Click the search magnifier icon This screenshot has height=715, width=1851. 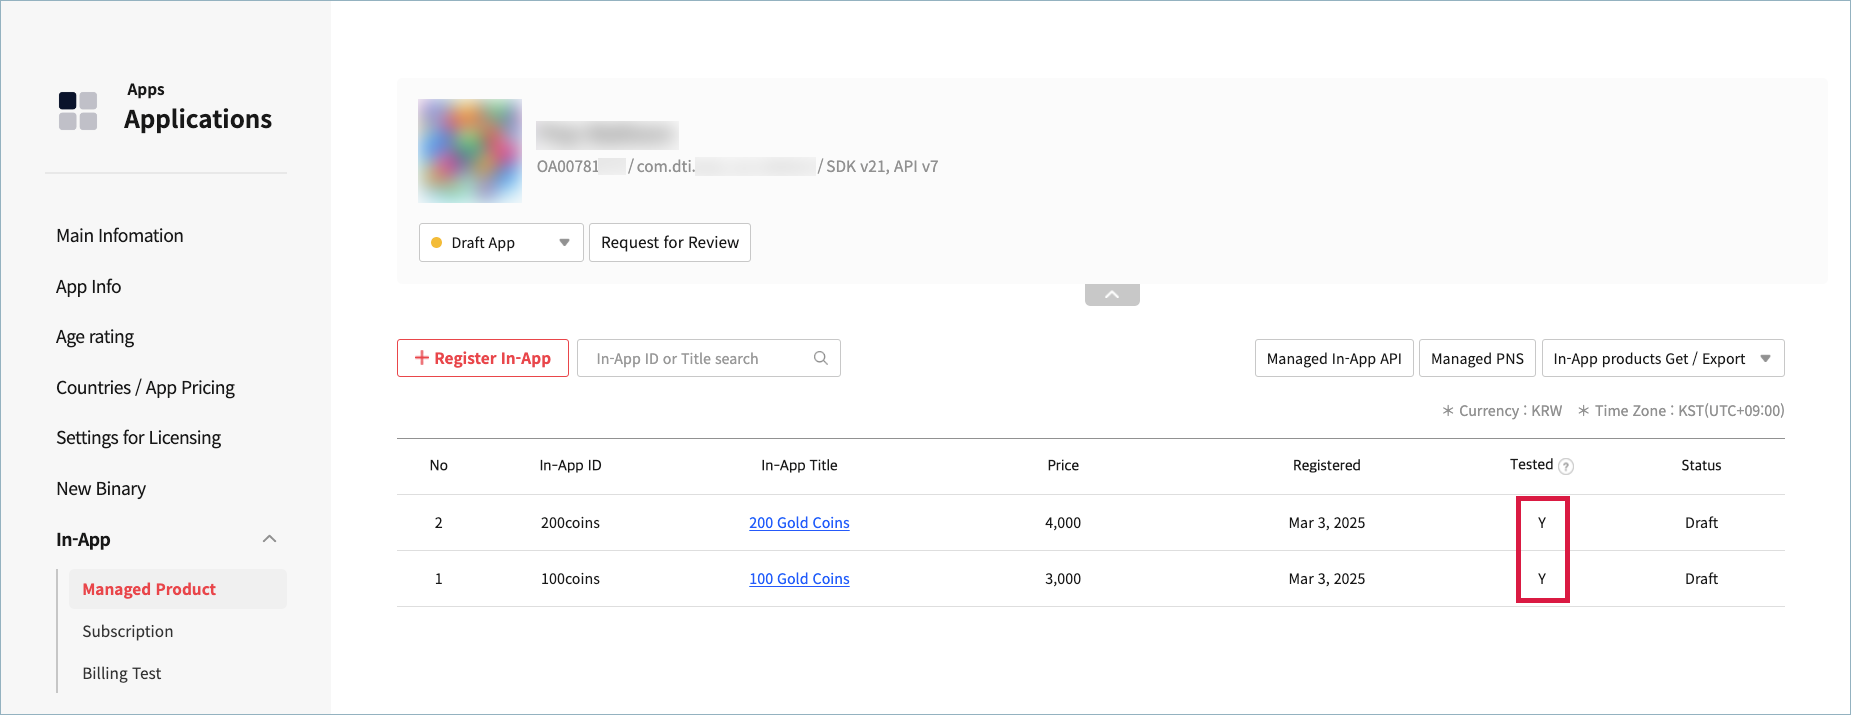tap(821, 358)
